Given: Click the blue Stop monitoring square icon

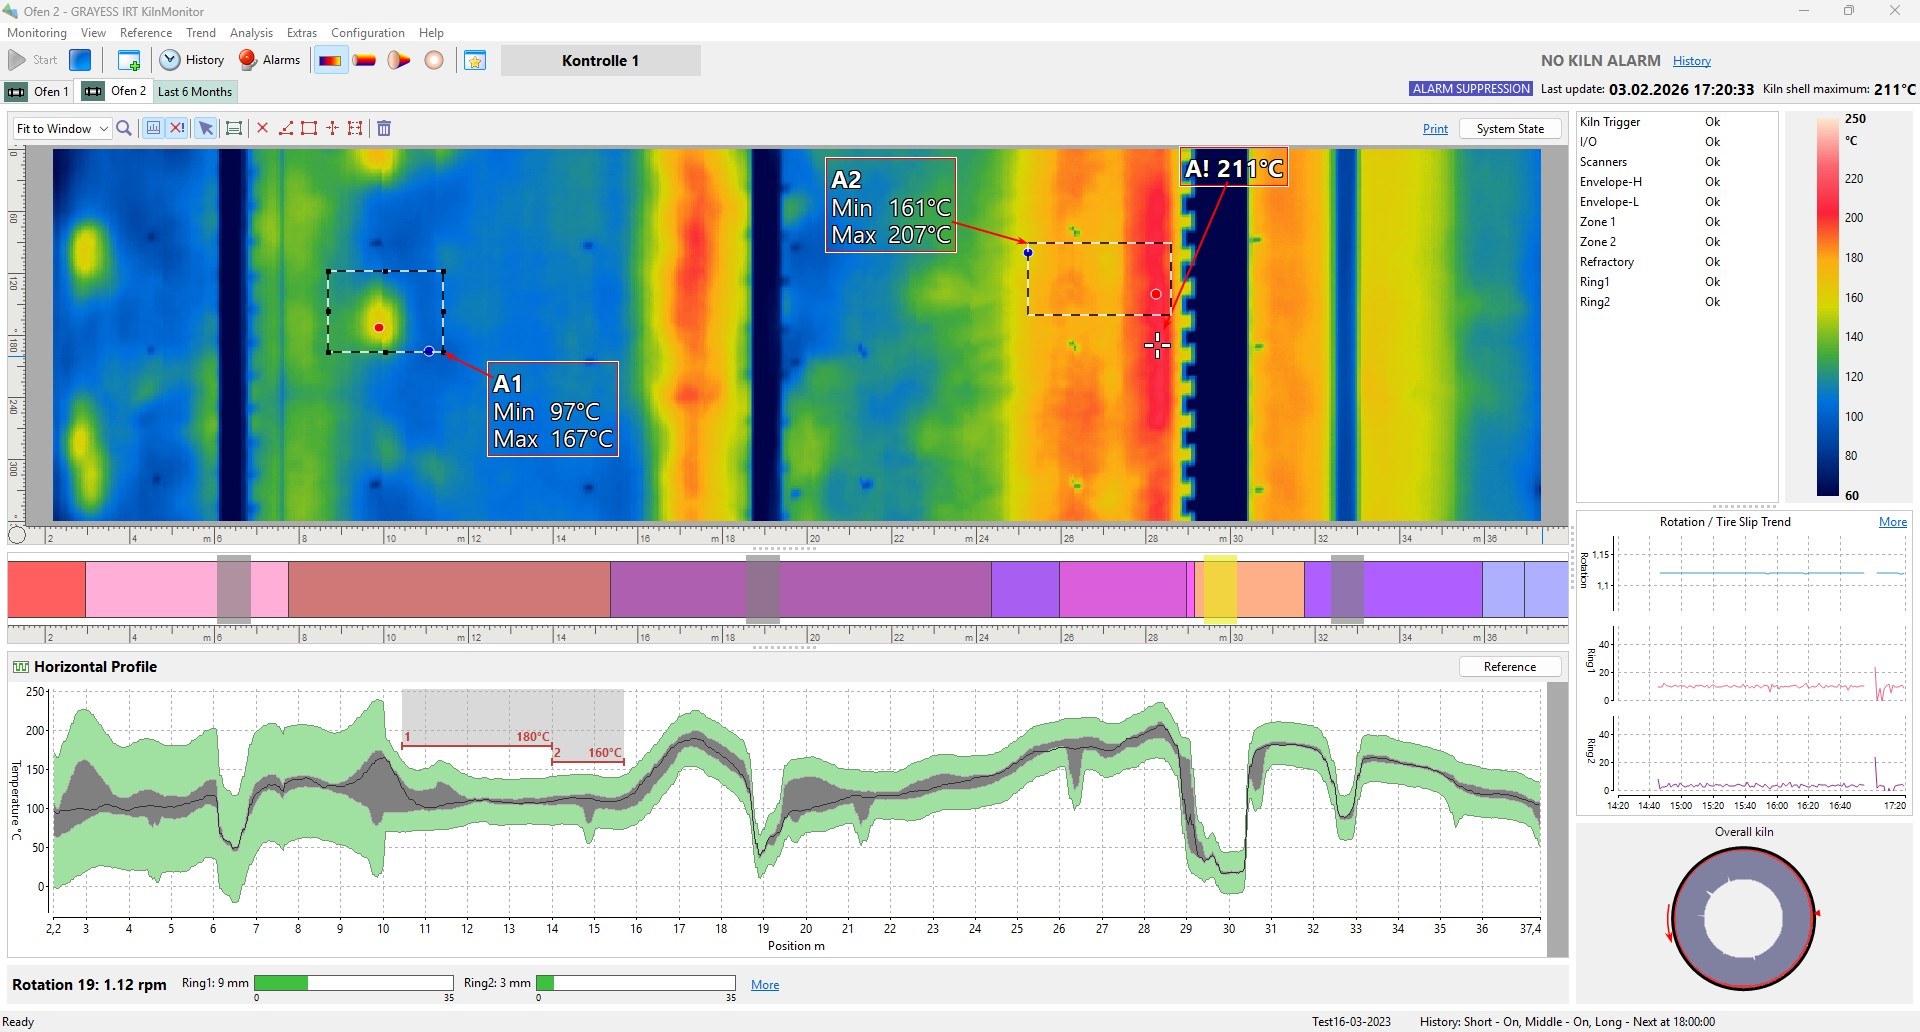Looking at the screenshot, I should (x=80, y=60).
